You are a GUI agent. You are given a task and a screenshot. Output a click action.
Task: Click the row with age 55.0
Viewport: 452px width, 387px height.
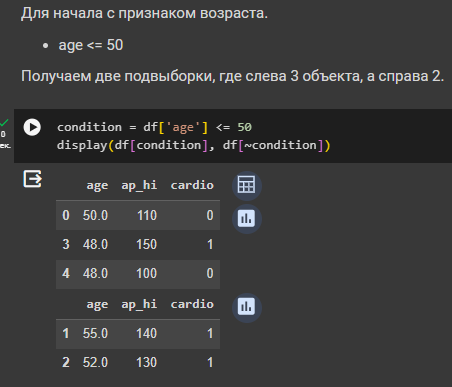point(138,333)
